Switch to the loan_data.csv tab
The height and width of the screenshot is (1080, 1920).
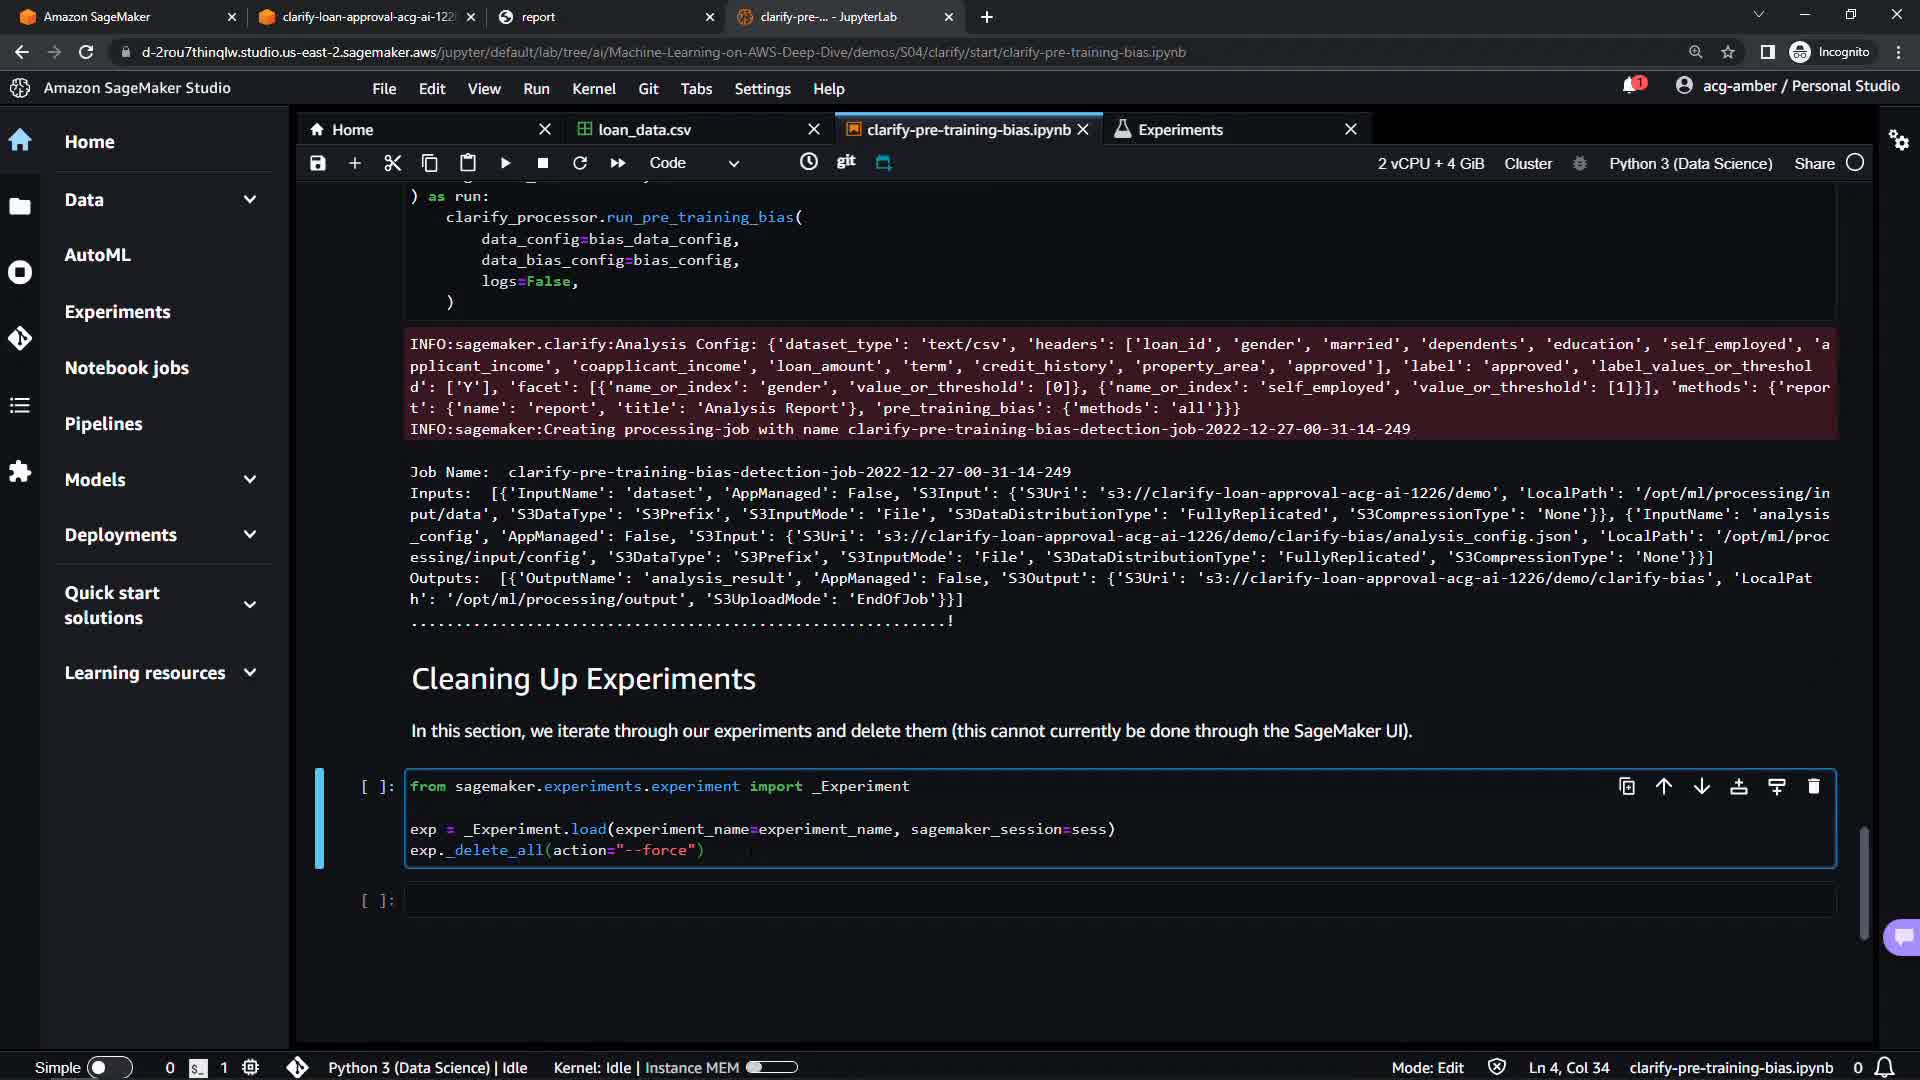644,130
